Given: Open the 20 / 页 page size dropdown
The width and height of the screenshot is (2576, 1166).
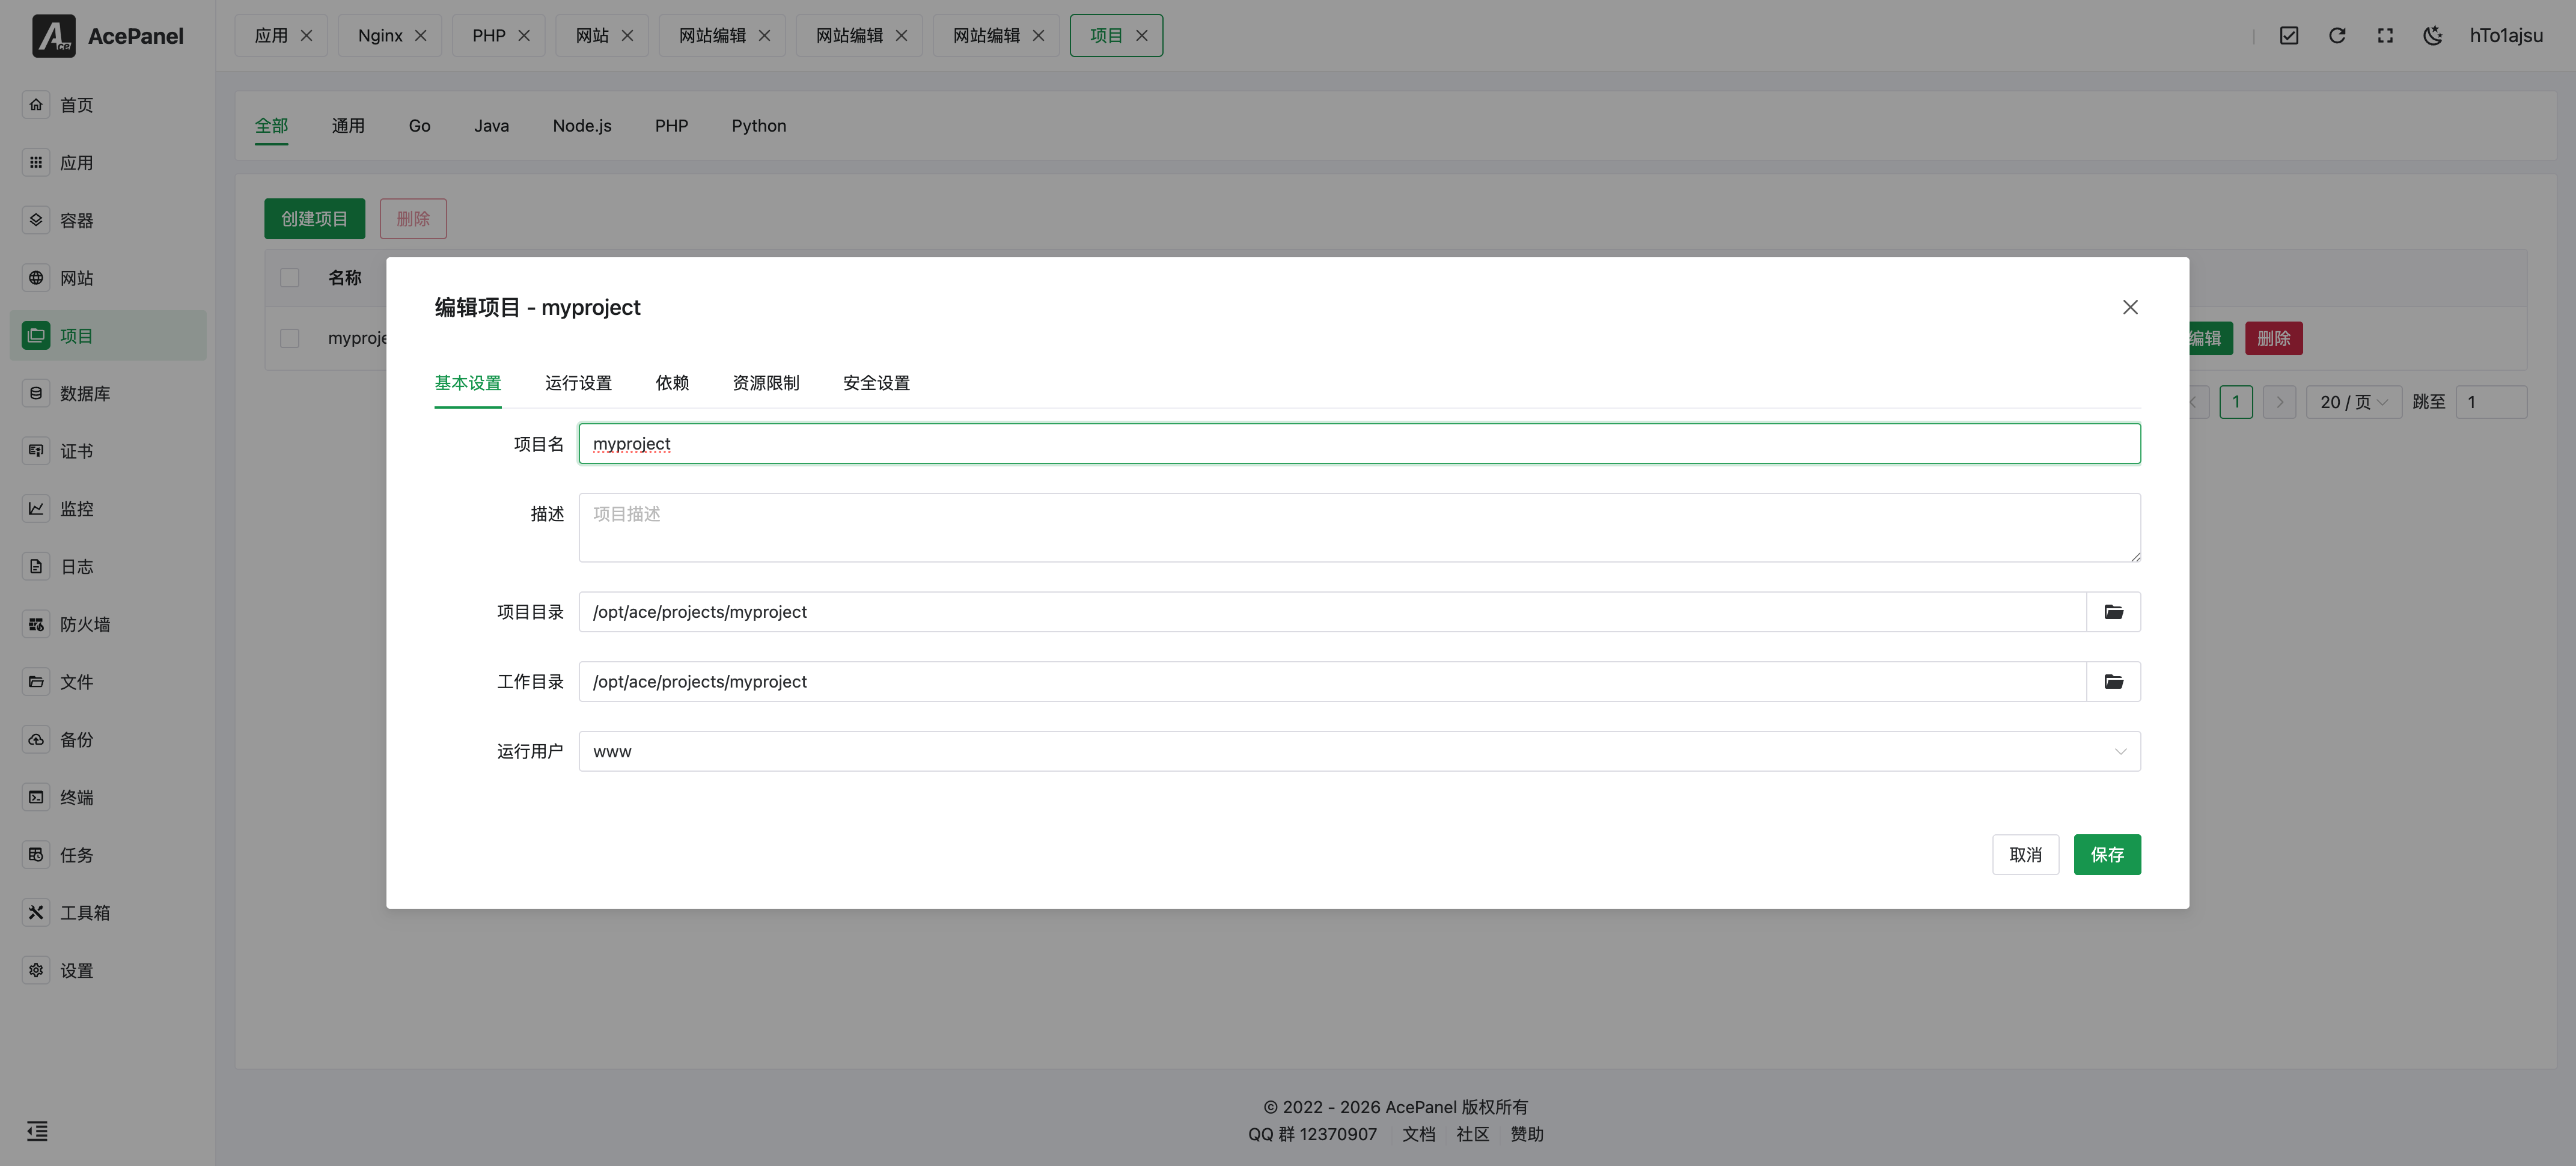Looking at the screenshot, I should (x=2353, y=402).
